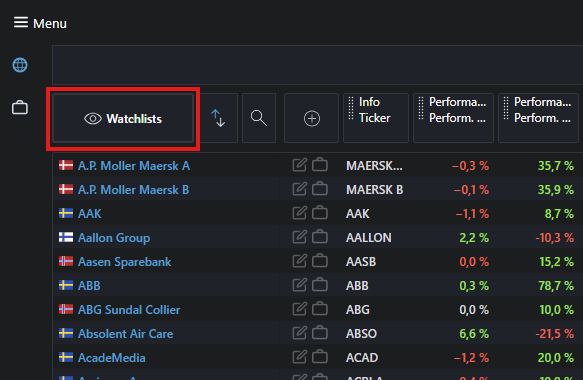The height and width of the screenshot is (380, 583).
Task: Click edit note icon for Aallon Group
Action: tap(300, 237)
